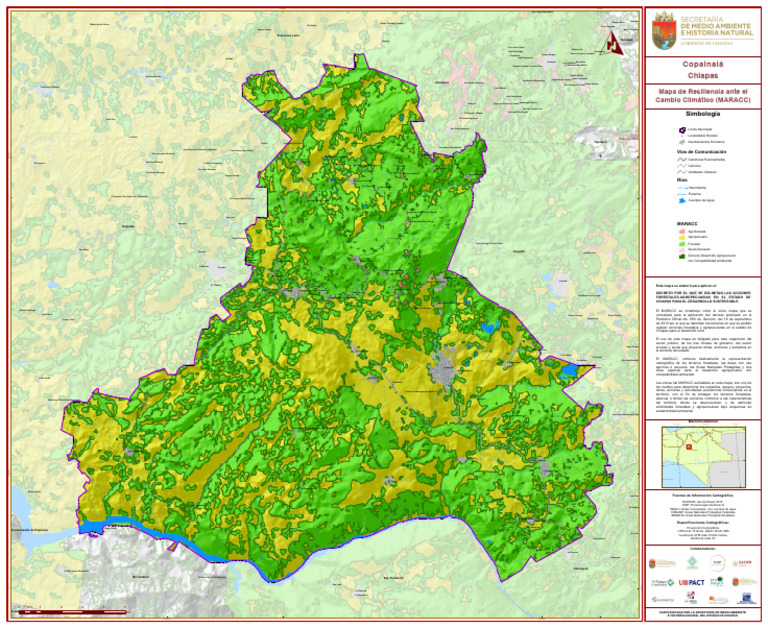
Task: Click the Carretera Pavimentada line symbol
Action: pos(682,159)
